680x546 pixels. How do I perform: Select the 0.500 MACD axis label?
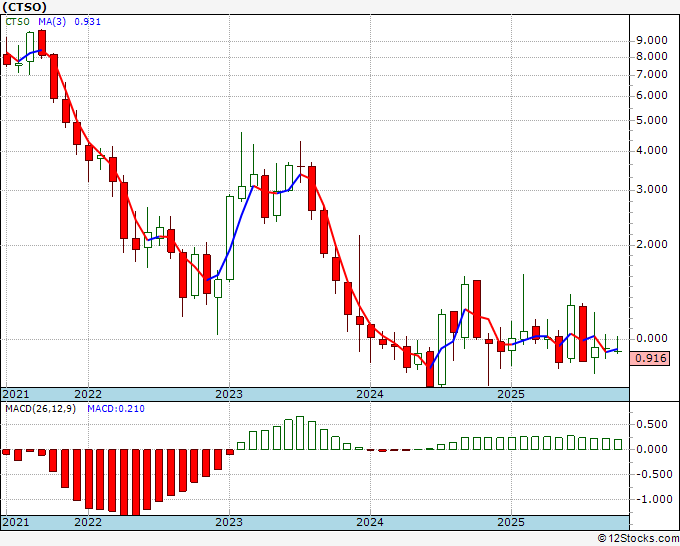pos(651,424)
